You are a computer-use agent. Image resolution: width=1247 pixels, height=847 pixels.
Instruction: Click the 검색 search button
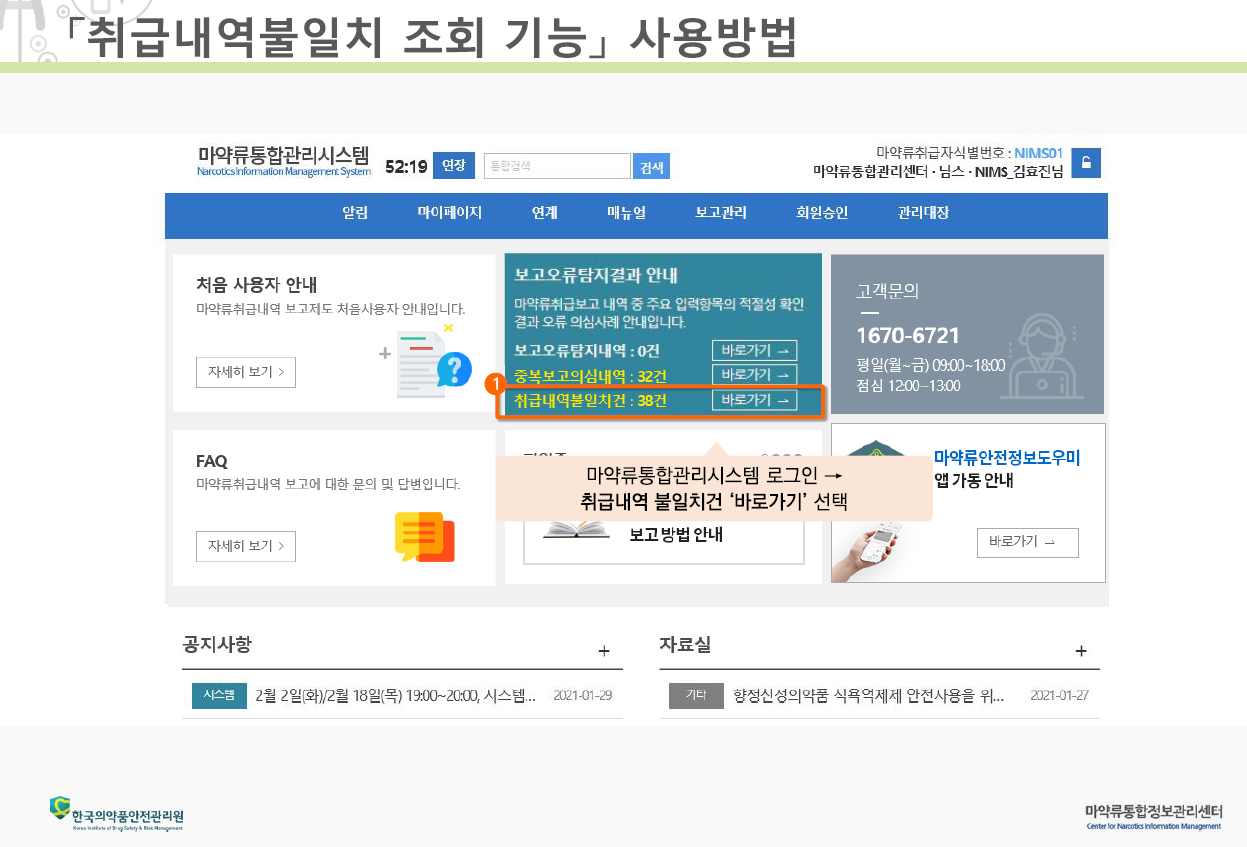click(651, 167)
